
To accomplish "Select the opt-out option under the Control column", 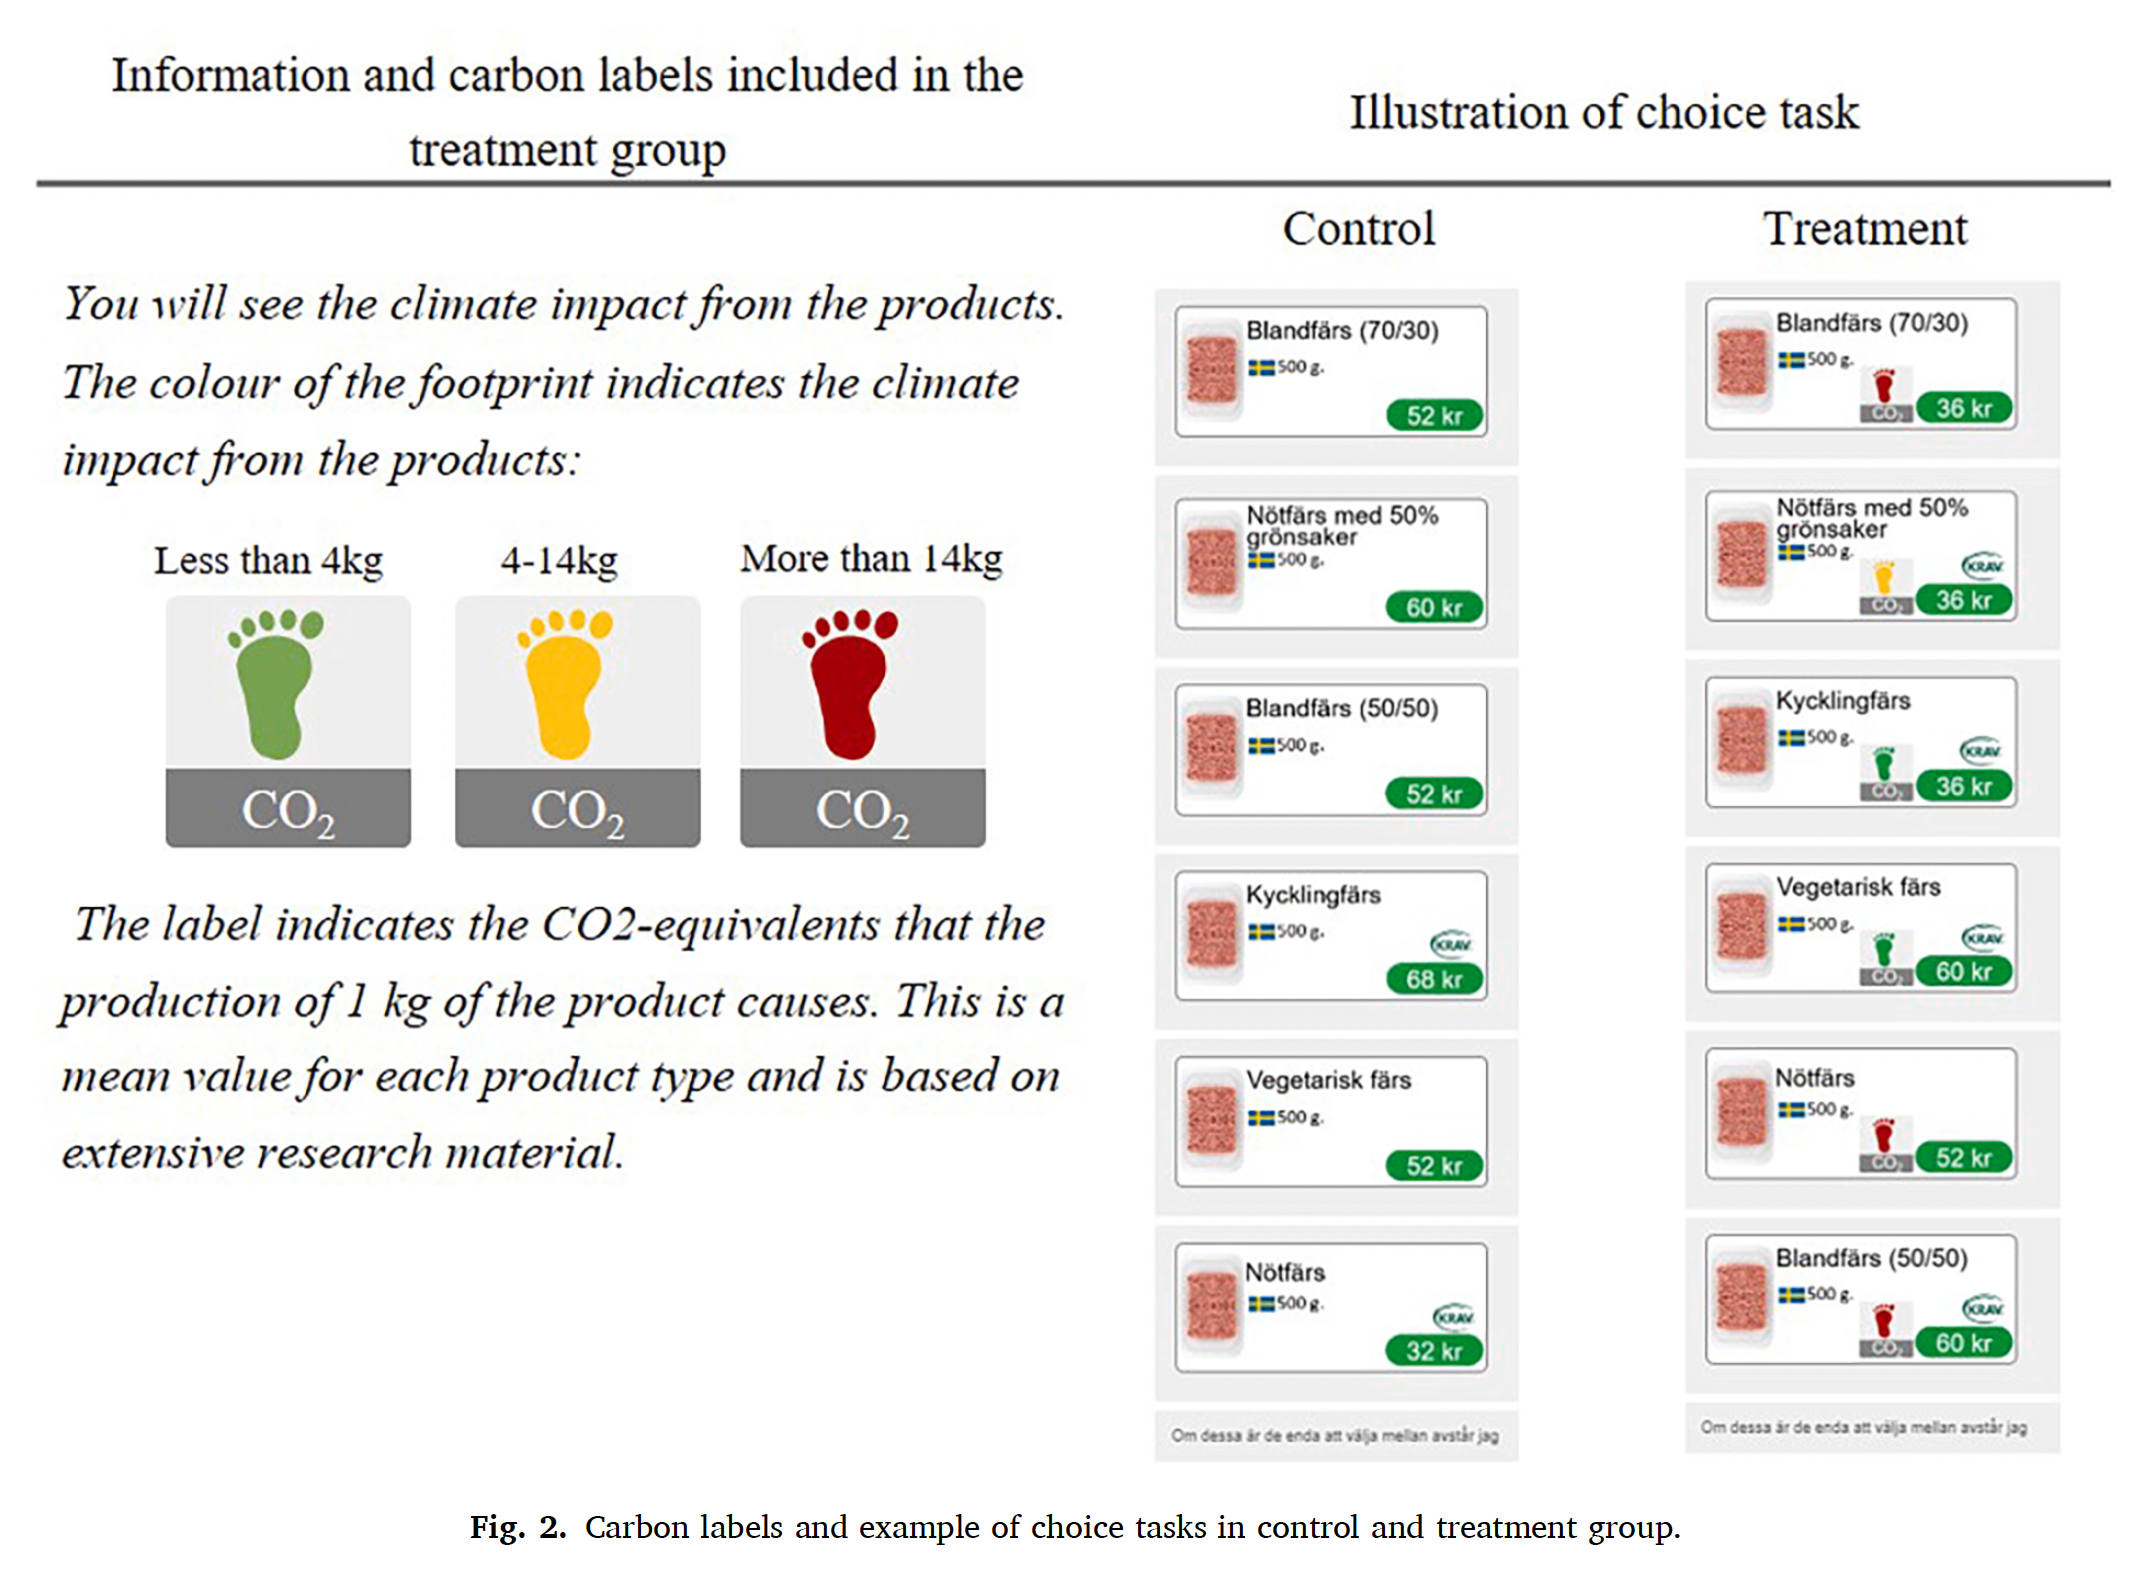I will [x=1335, y=1436].
